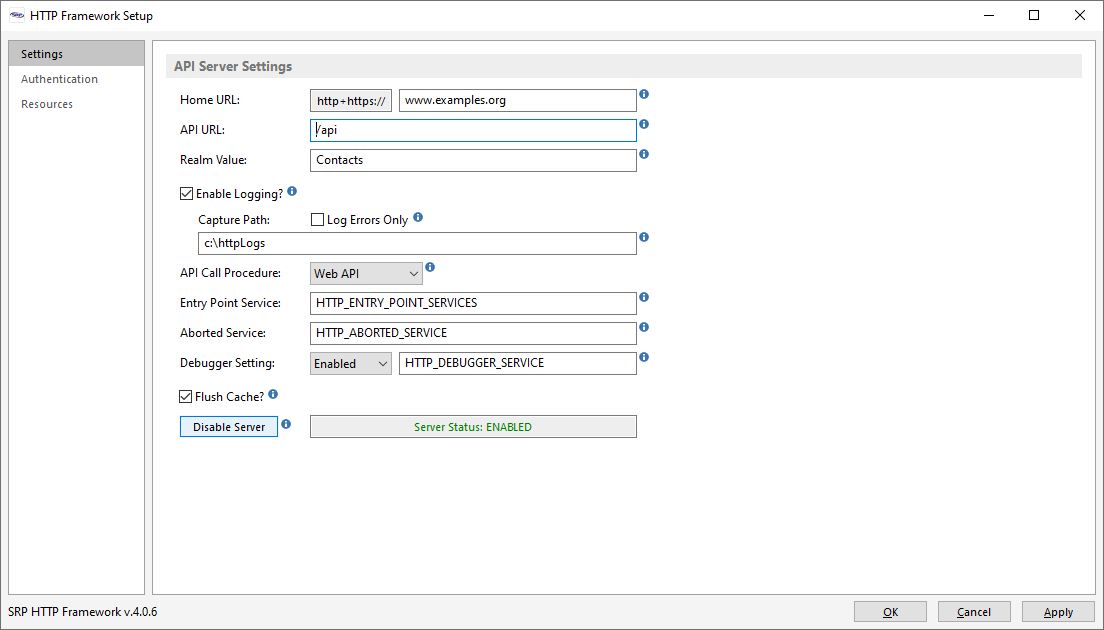
Task: Click info icon beside API Call Procedure dropdown
Action: 430,267
